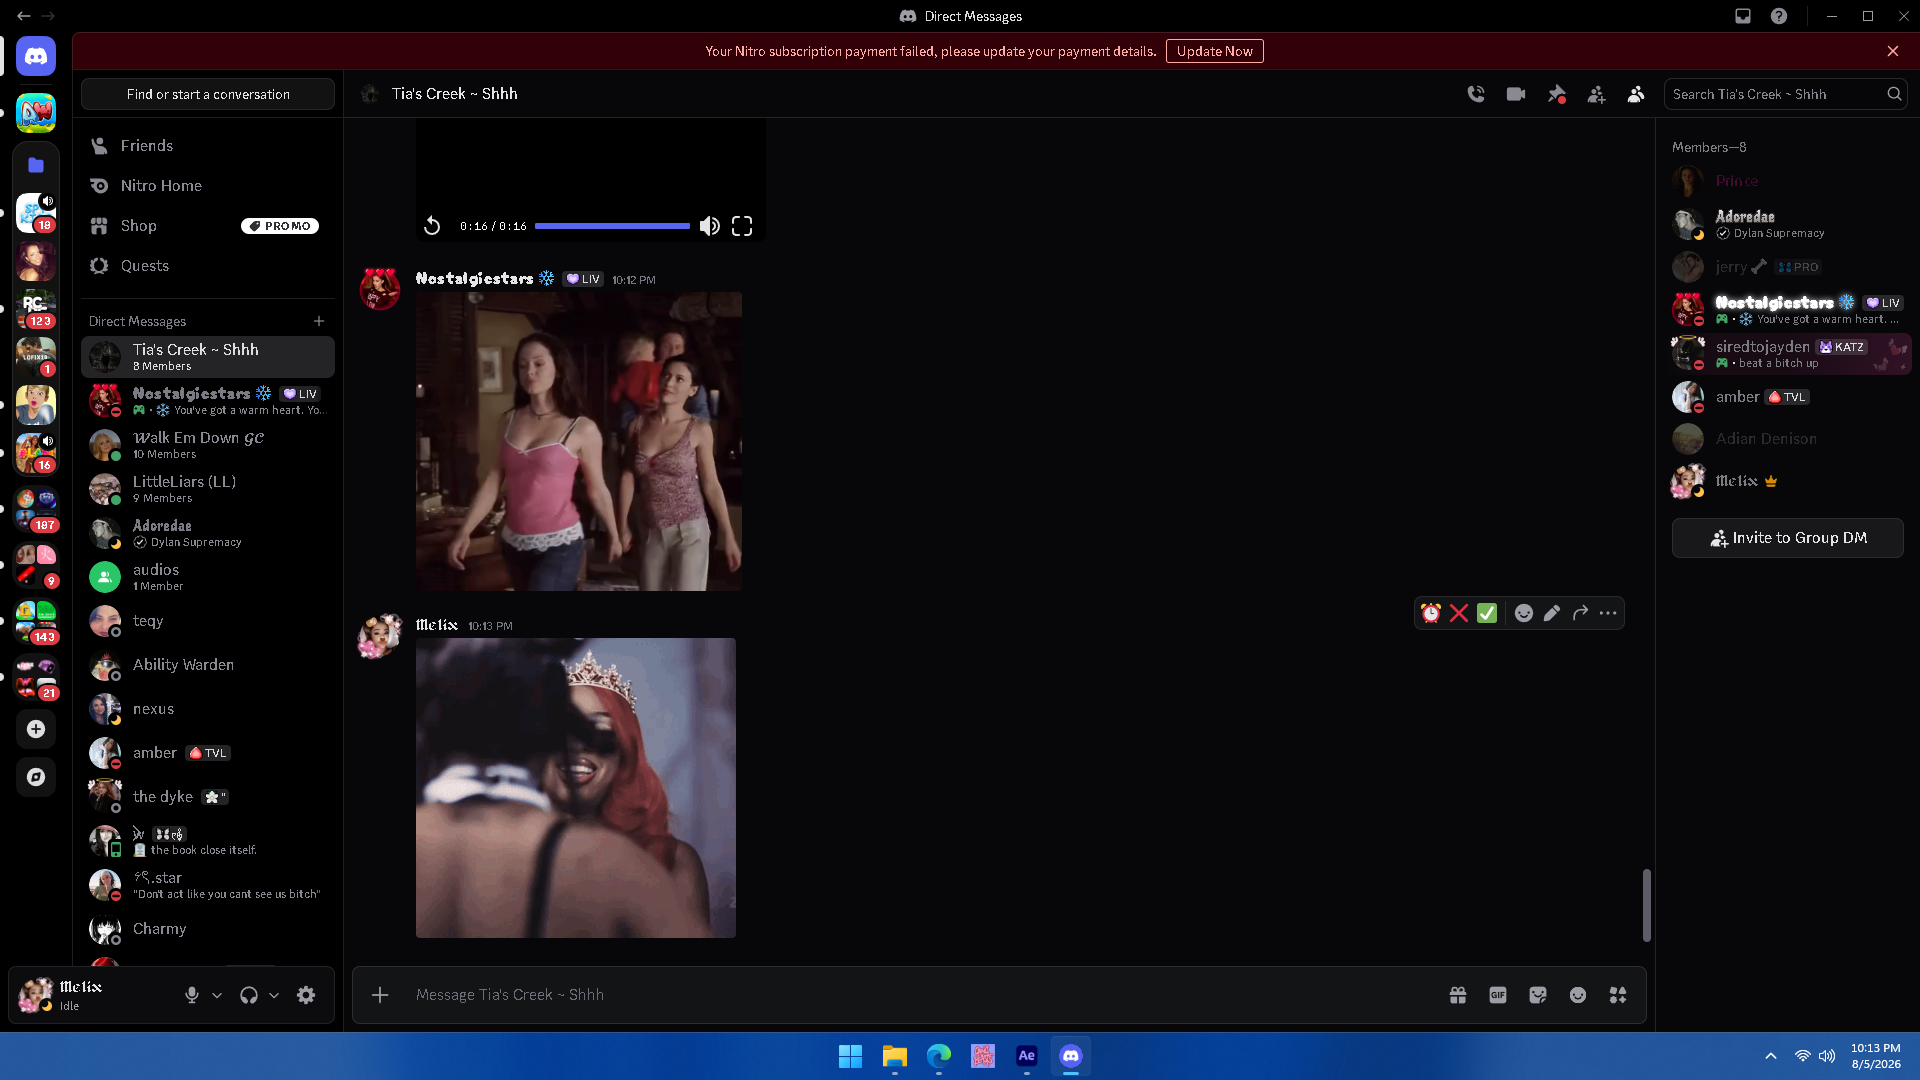This screenshot has height=1080, width=1920.
Task: Expand input device options beside microphone
Action: (217, 995)
